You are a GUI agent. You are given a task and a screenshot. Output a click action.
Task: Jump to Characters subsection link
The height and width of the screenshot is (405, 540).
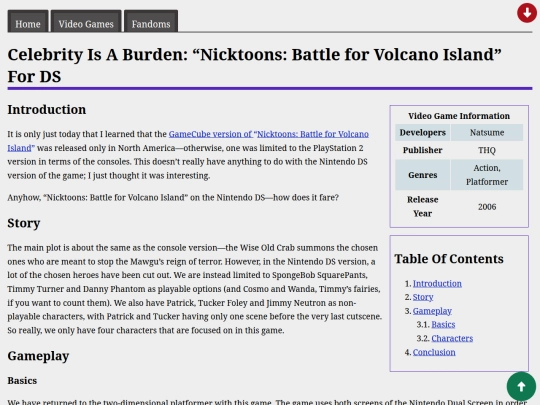[x=452, y=338]
